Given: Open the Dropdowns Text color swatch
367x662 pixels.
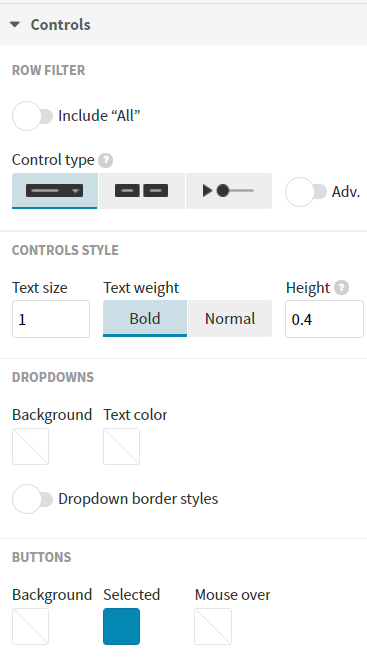Looking at the screenshot, I should click(x=122, y=446).
